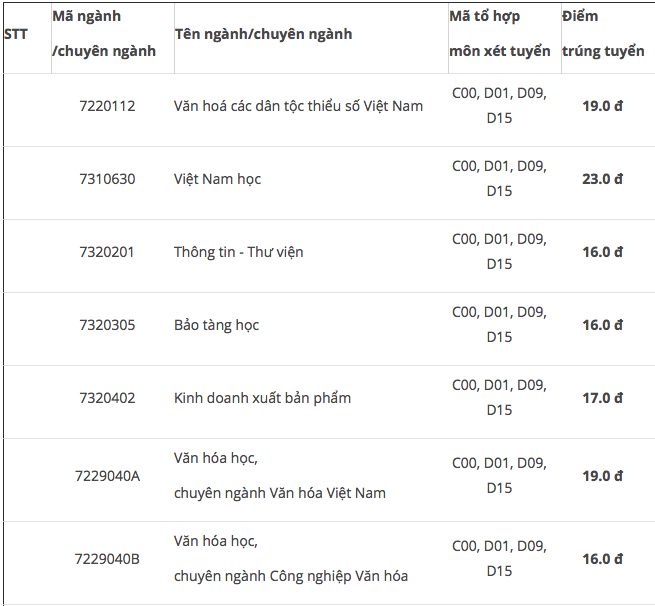The width and height of the screenshot is (655, 606).
Task: Click the 23.0 đ admission score
Action: click(602, 179)
